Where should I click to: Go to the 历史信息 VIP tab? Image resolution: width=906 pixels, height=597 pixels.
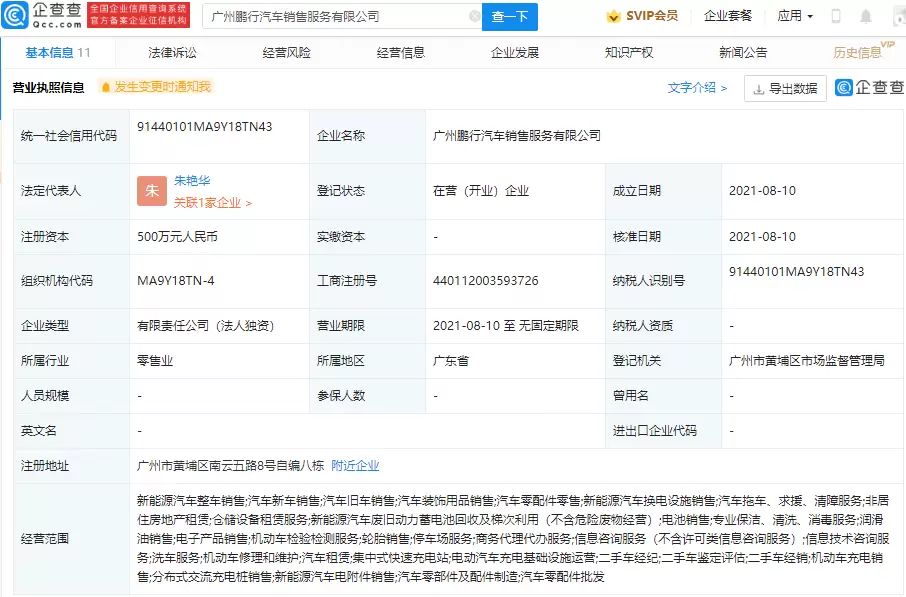tap(858, 52)
